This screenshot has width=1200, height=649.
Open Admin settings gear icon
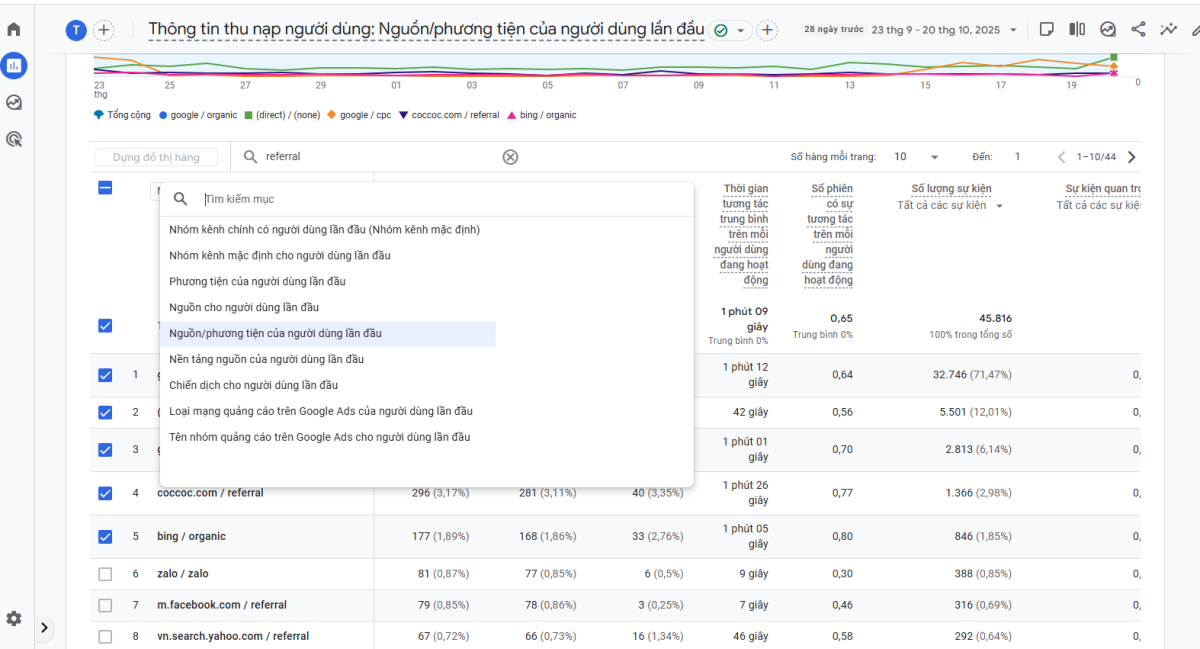coord(14,618)
